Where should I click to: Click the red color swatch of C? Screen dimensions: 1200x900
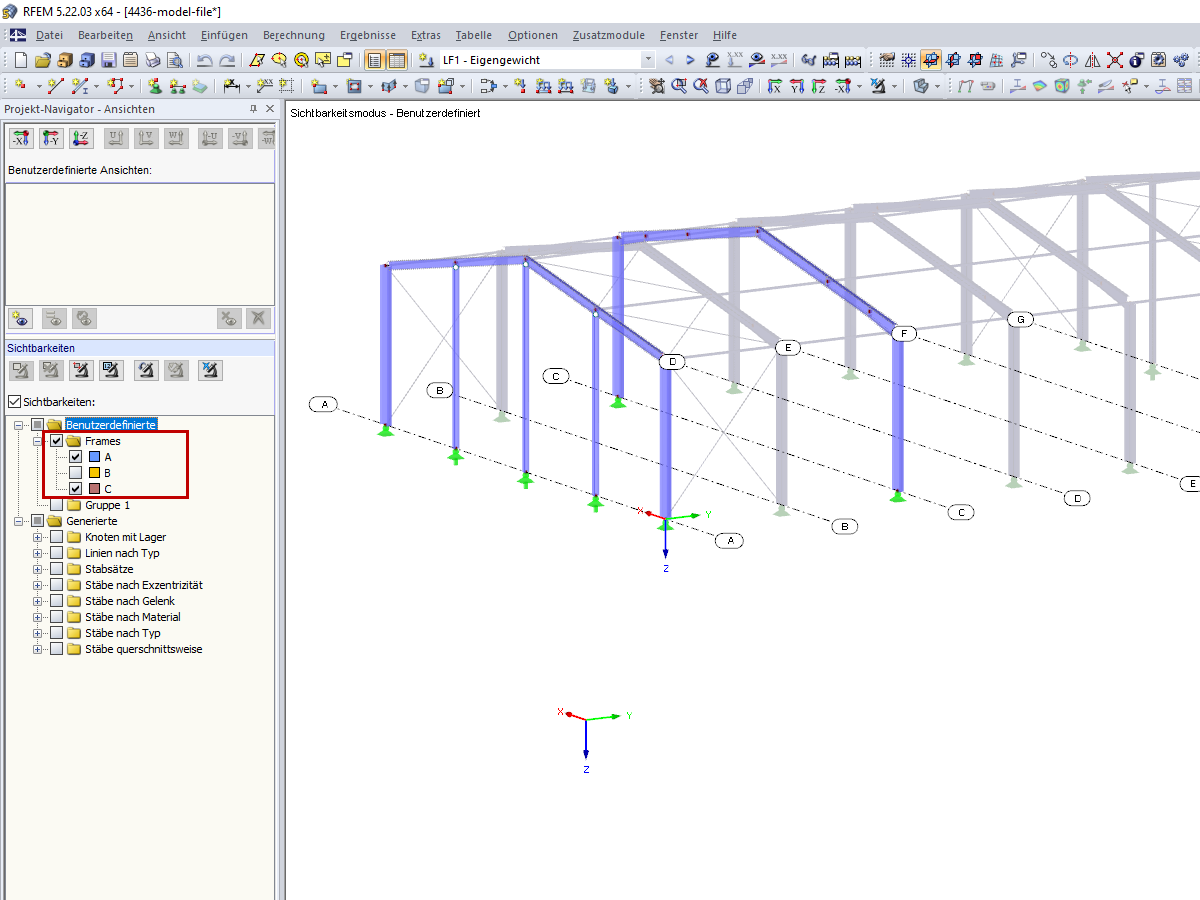click(94, 489)
